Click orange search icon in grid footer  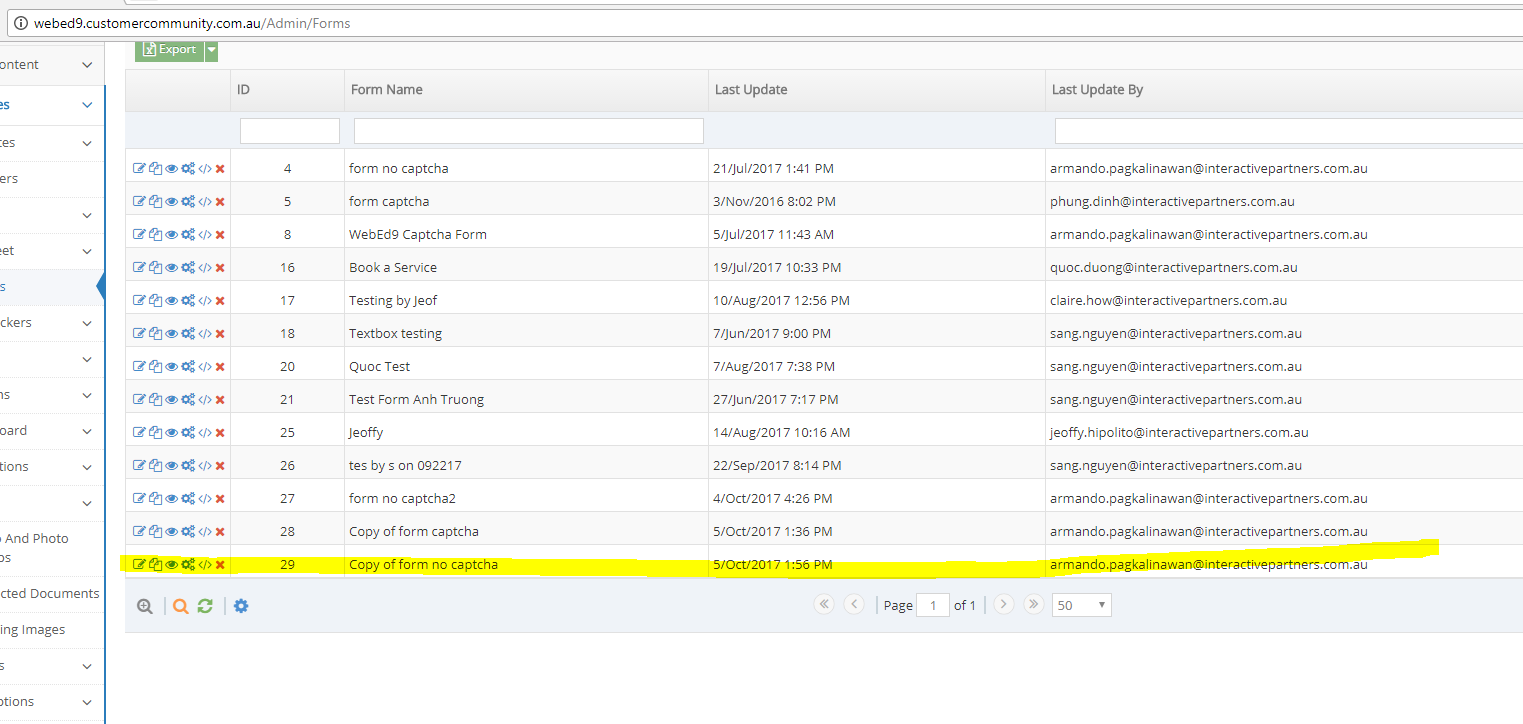pyautogui.click(x=181, y=606)
